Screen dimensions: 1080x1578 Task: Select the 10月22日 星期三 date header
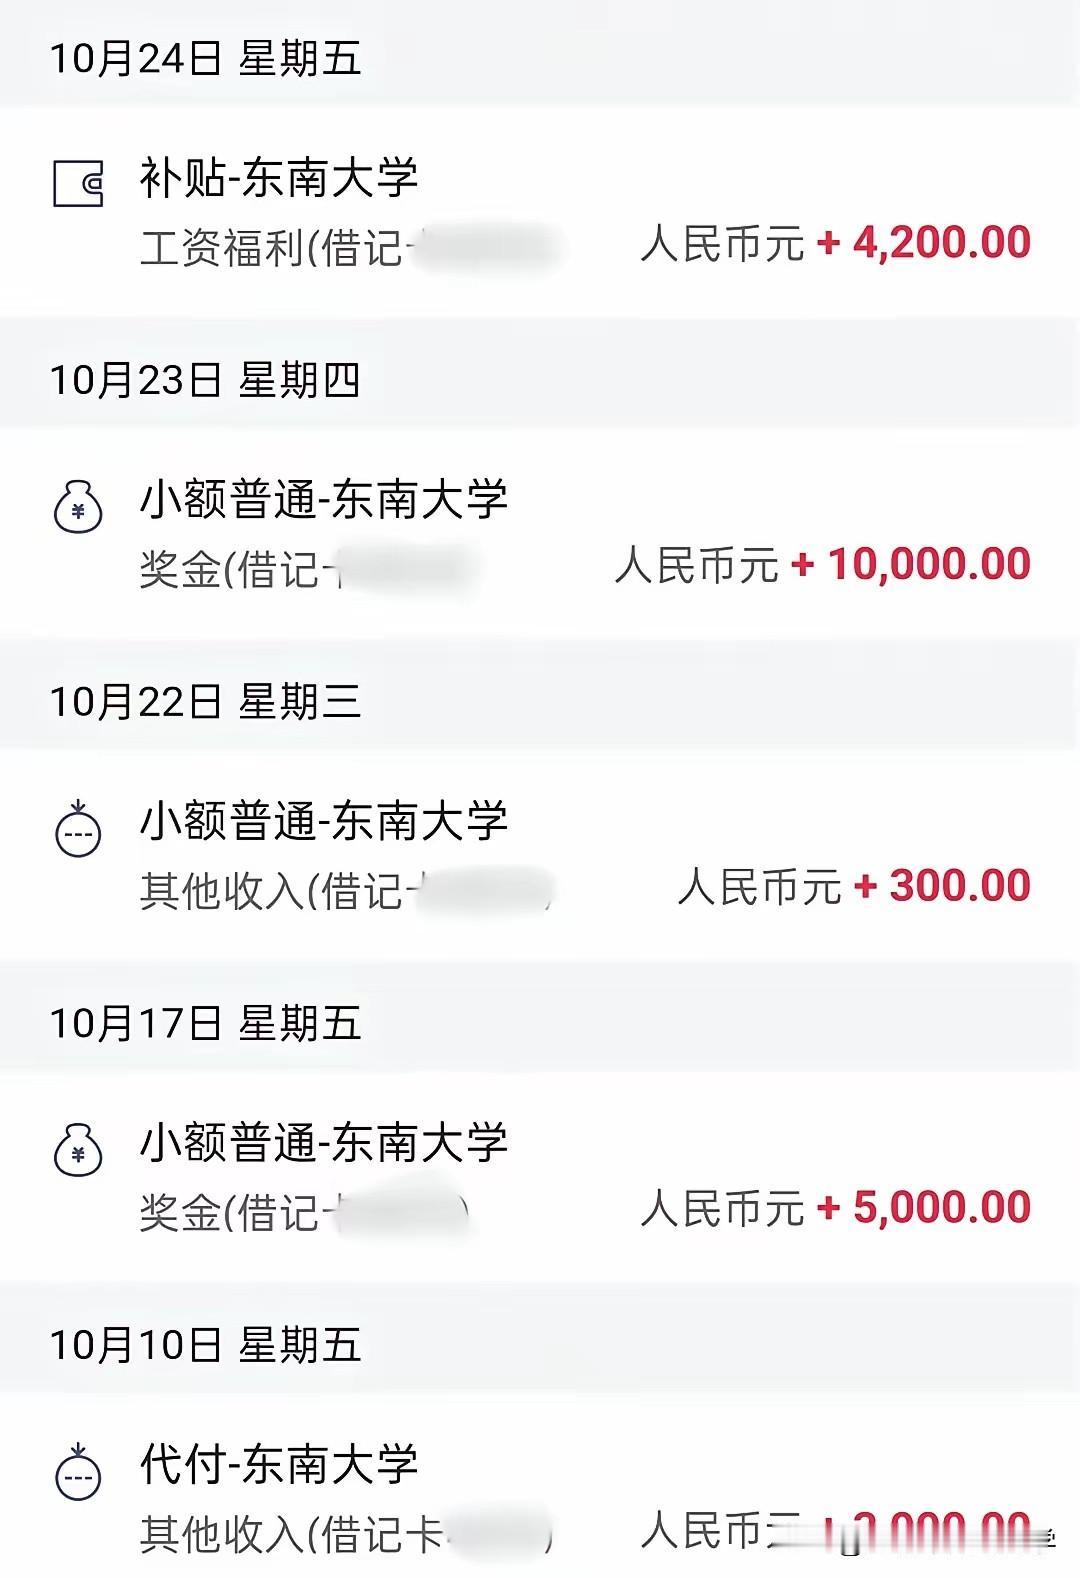tap(205, 701)
